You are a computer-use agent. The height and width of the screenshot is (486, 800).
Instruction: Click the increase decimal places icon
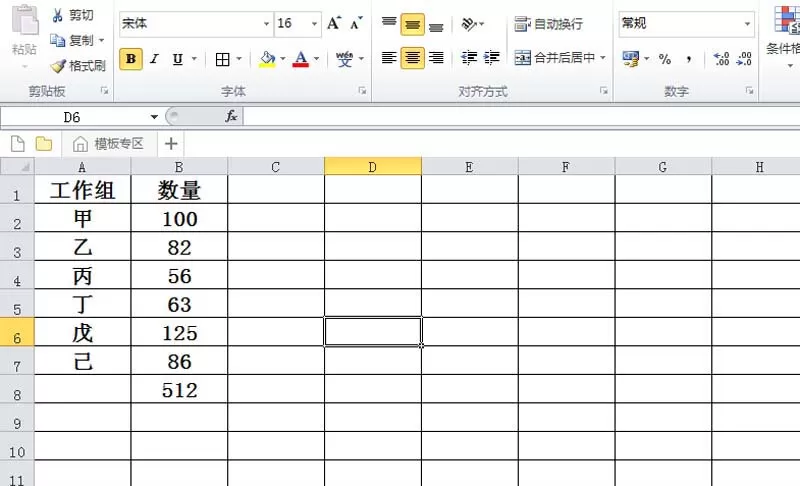[x=721, y=59]
